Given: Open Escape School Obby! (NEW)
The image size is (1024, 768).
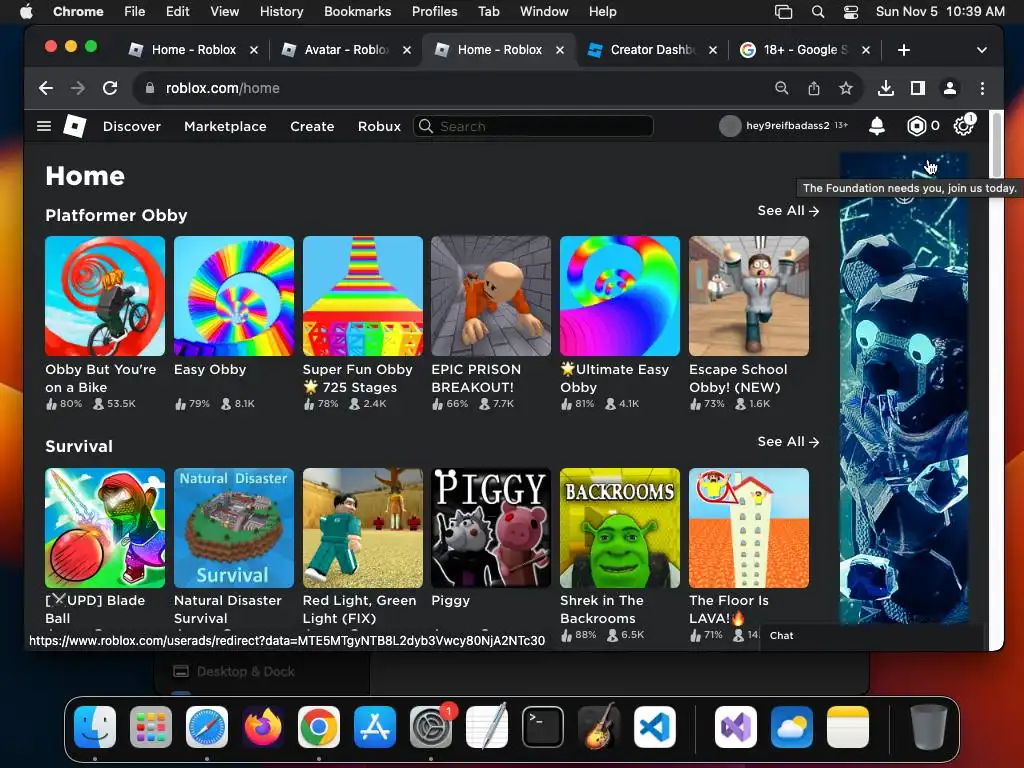Looking at the screenshot, I should click(x=749, y=296).
